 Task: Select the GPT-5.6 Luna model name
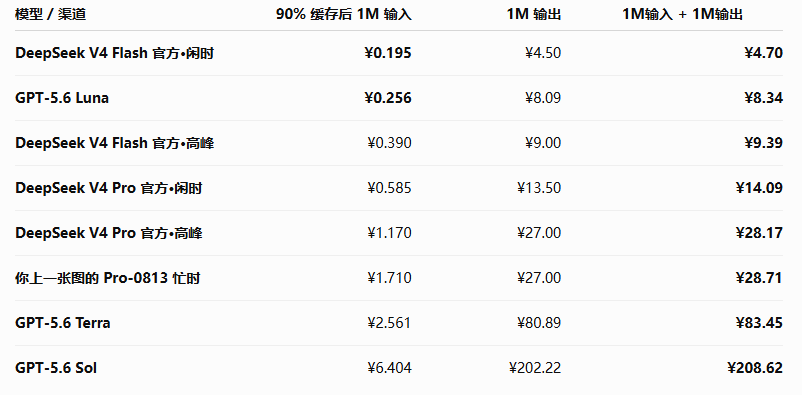[62, 98]
